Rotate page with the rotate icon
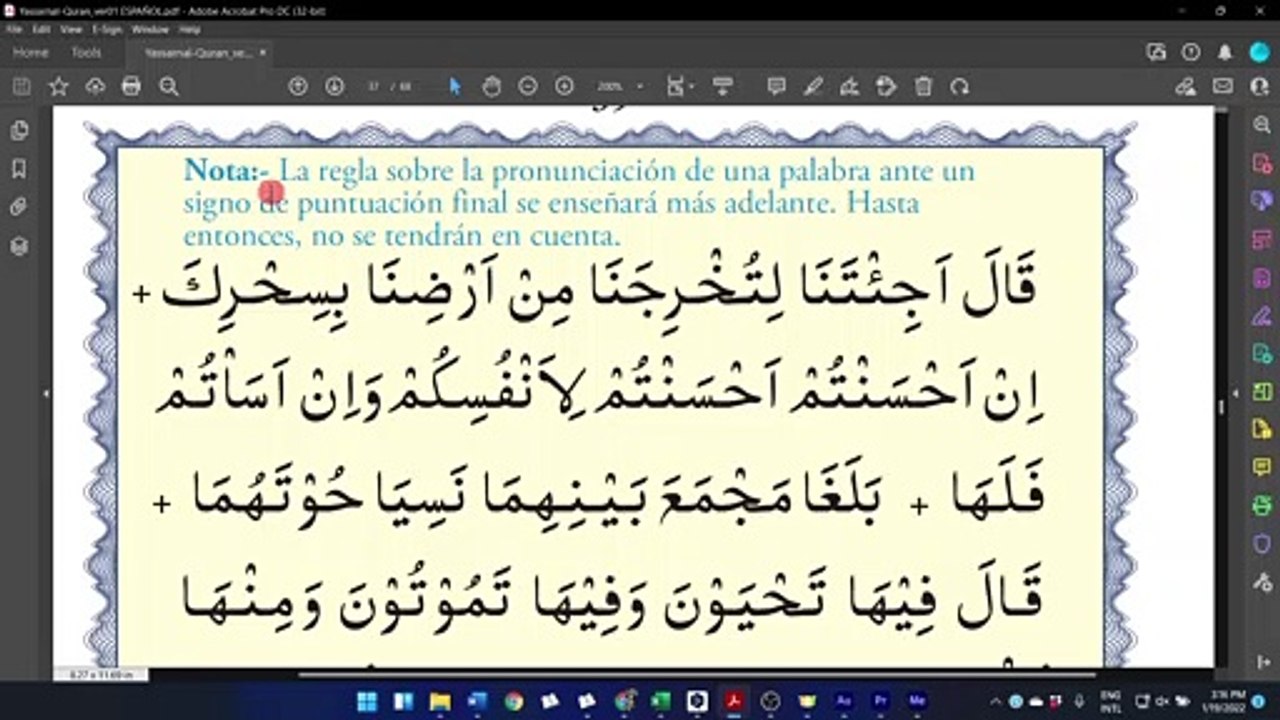 click(x=960, y=87)
